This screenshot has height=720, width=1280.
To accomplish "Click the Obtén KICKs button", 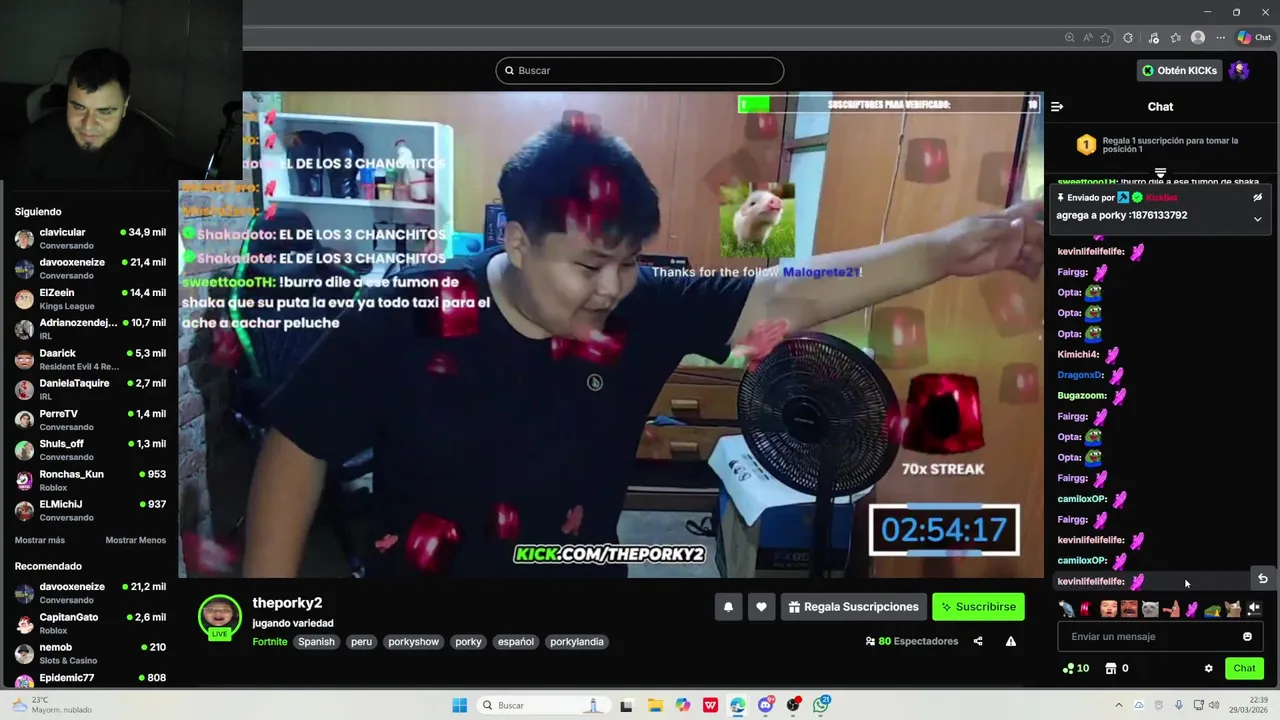I will [1180, 70].
